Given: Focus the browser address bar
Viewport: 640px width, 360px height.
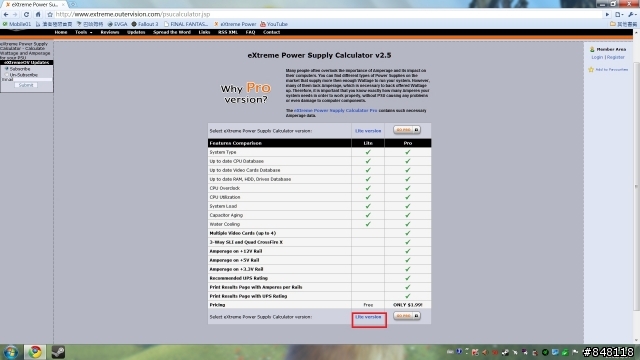Looking at the screenshot, I should (327, 14).
